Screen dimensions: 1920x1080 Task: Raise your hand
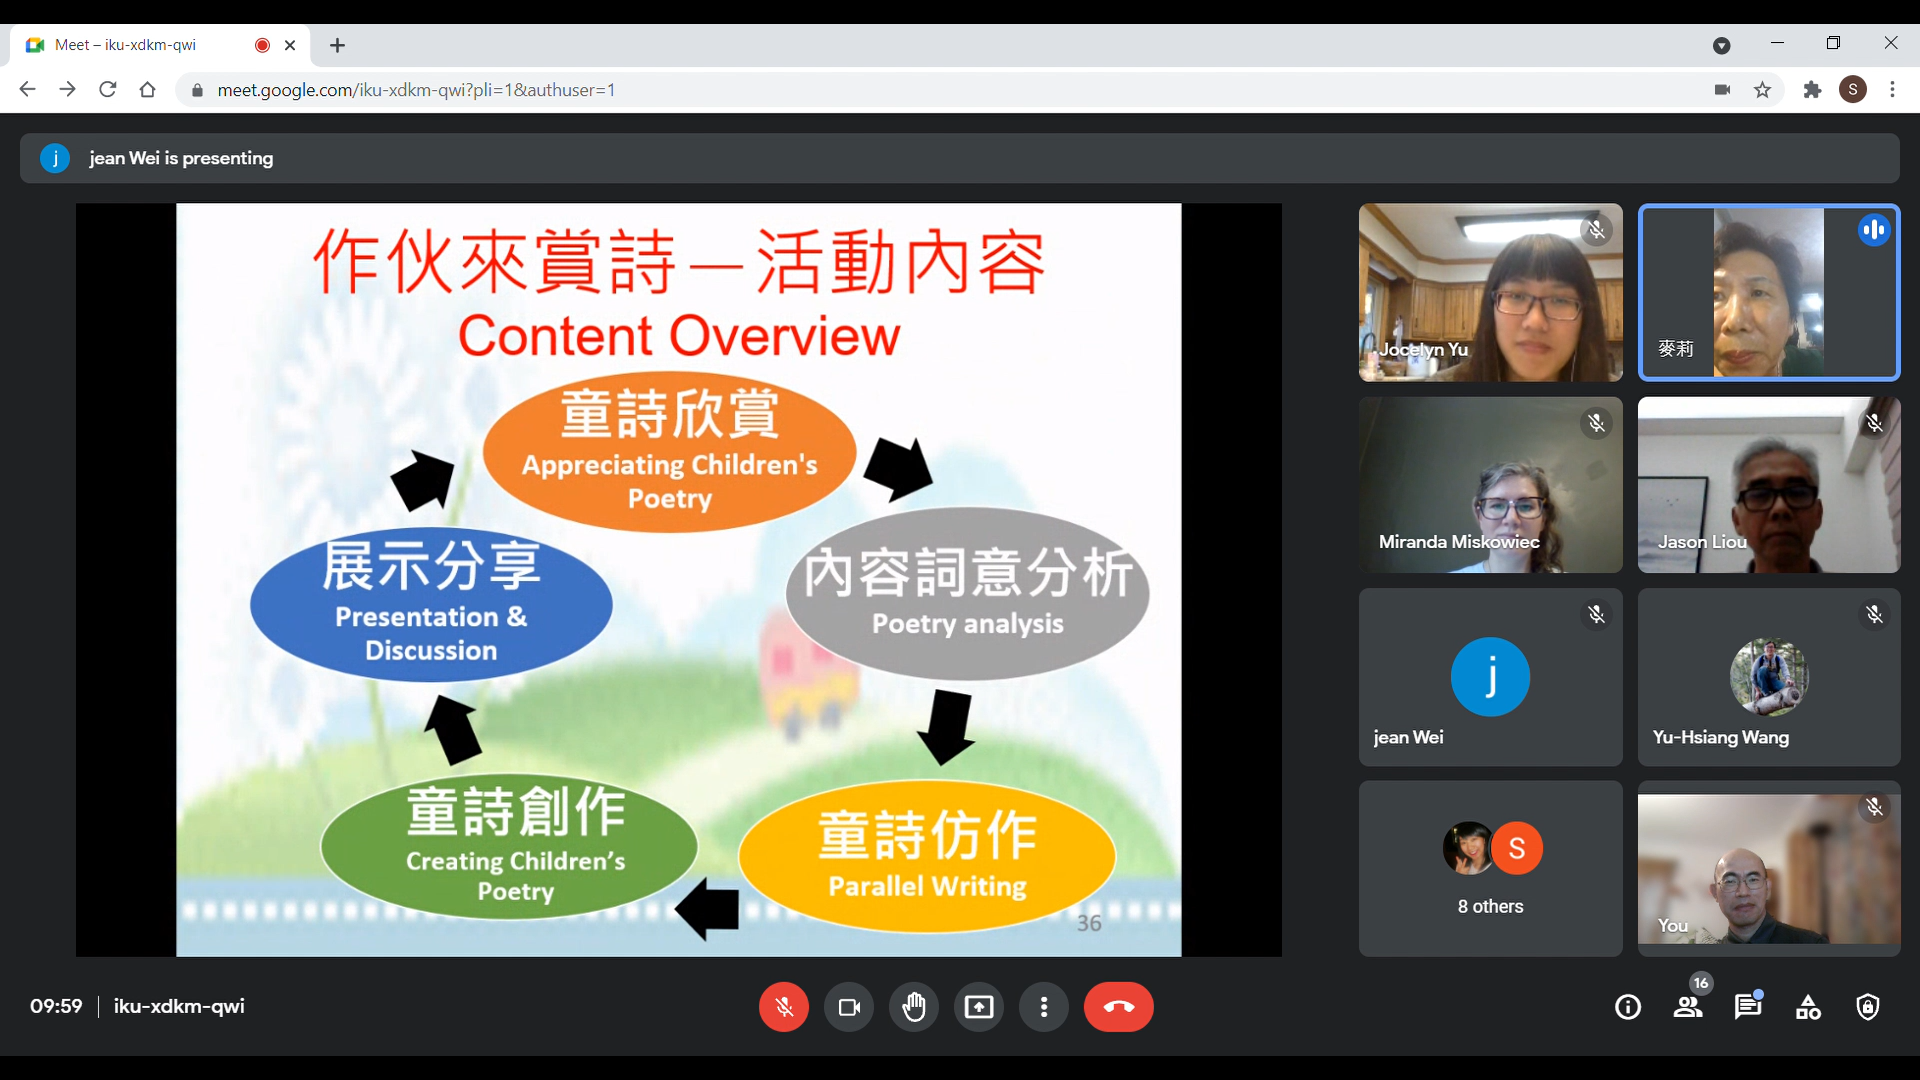(914, 1007)
